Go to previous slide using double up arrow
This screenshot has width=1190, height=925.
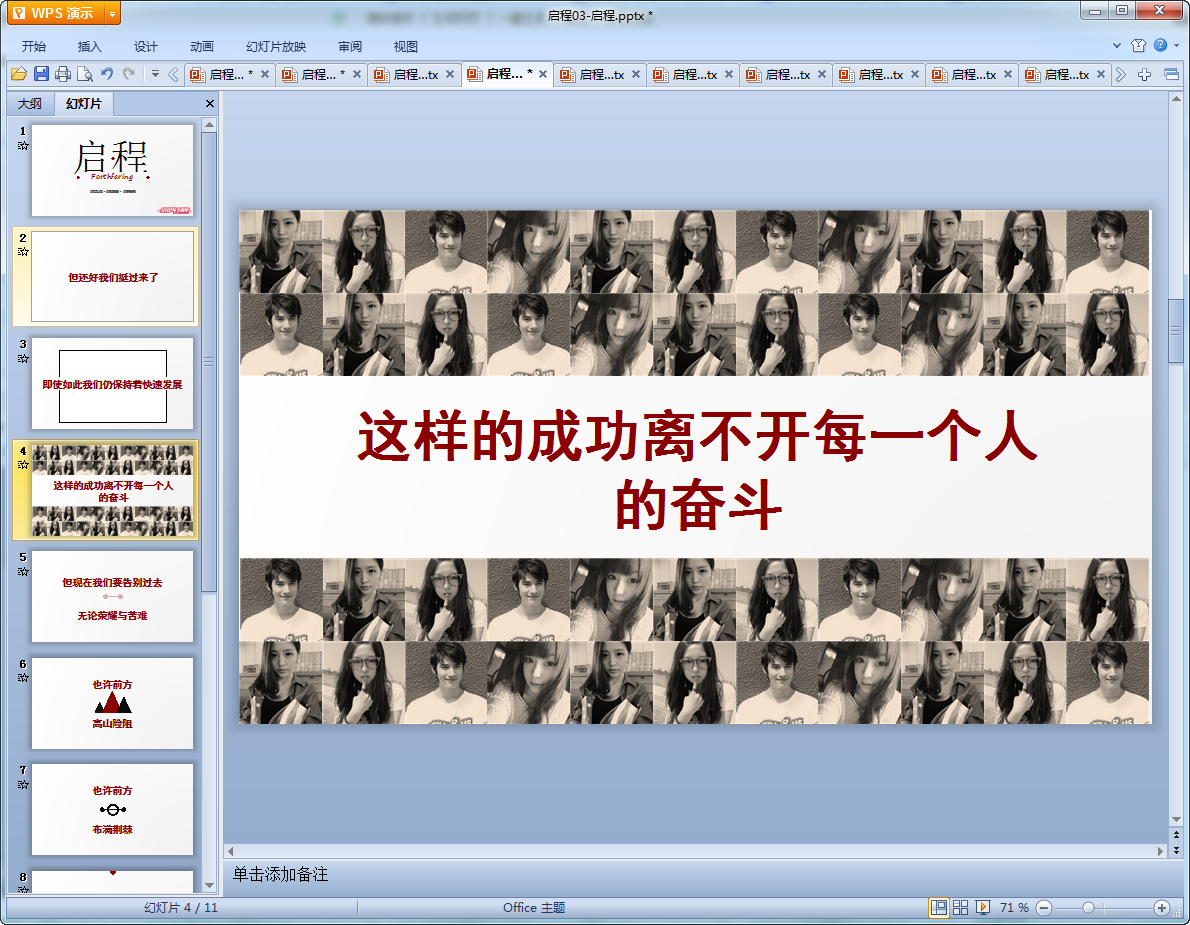[1176, 835]
